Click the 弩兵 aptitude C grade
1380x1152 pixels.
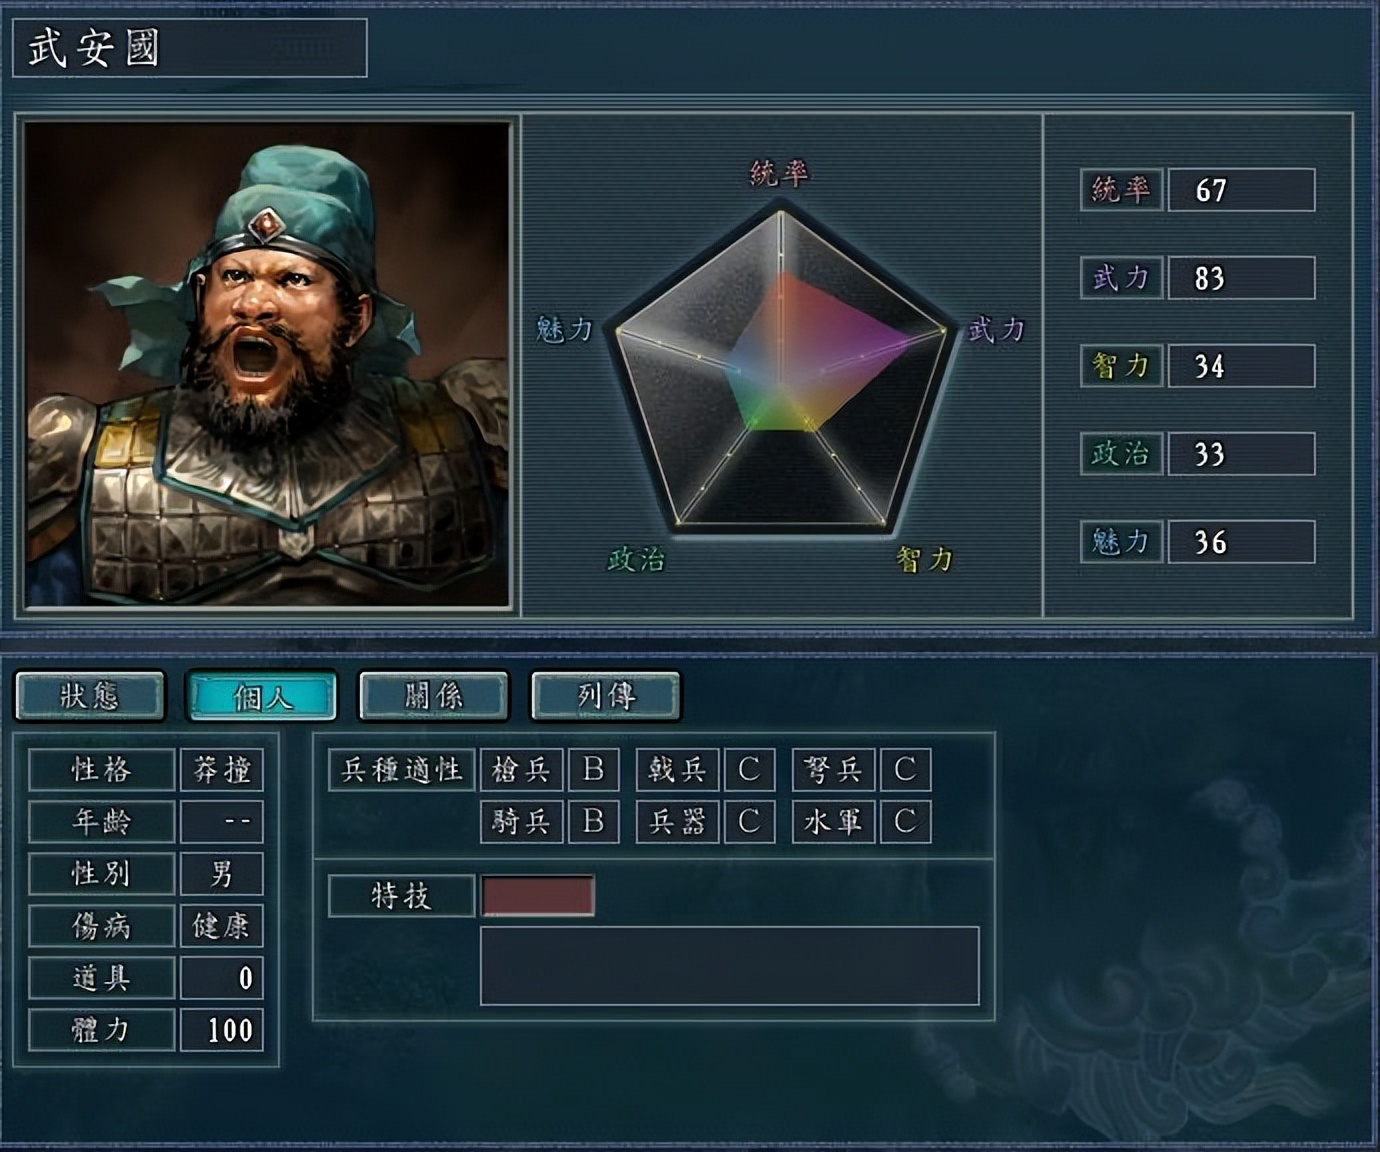[905, 769]
